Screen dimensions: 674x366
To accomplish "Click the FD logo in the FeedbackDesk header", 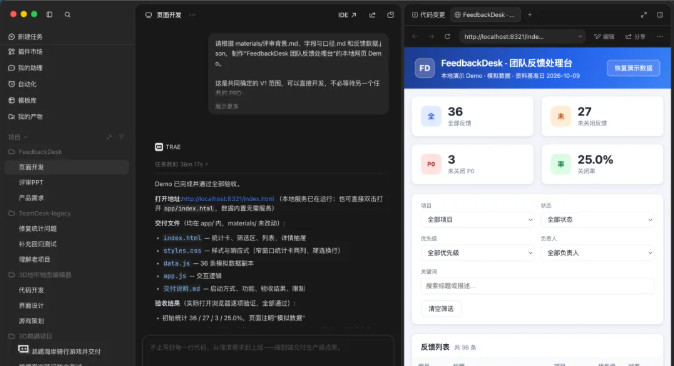I will point(424,68).
